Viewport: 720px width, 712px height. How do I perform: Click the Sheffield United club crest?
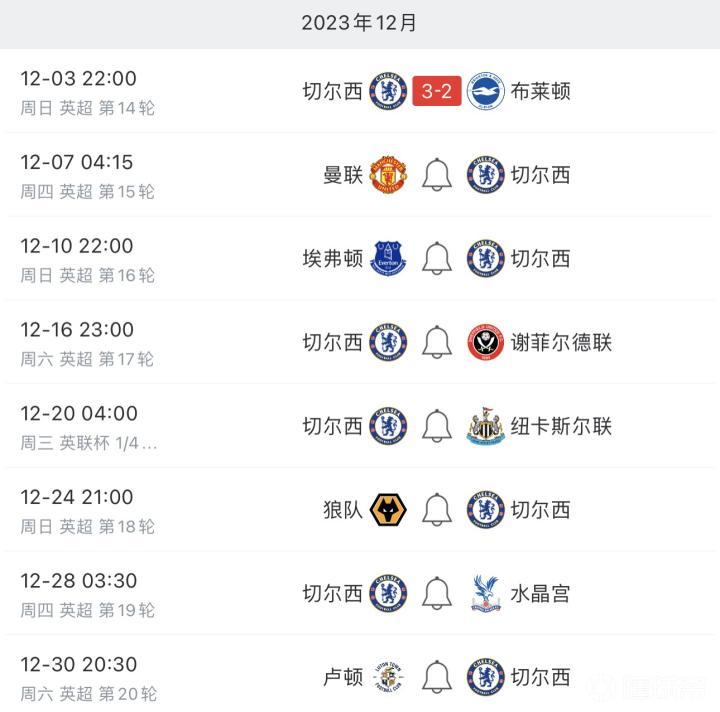pos(486,343)
